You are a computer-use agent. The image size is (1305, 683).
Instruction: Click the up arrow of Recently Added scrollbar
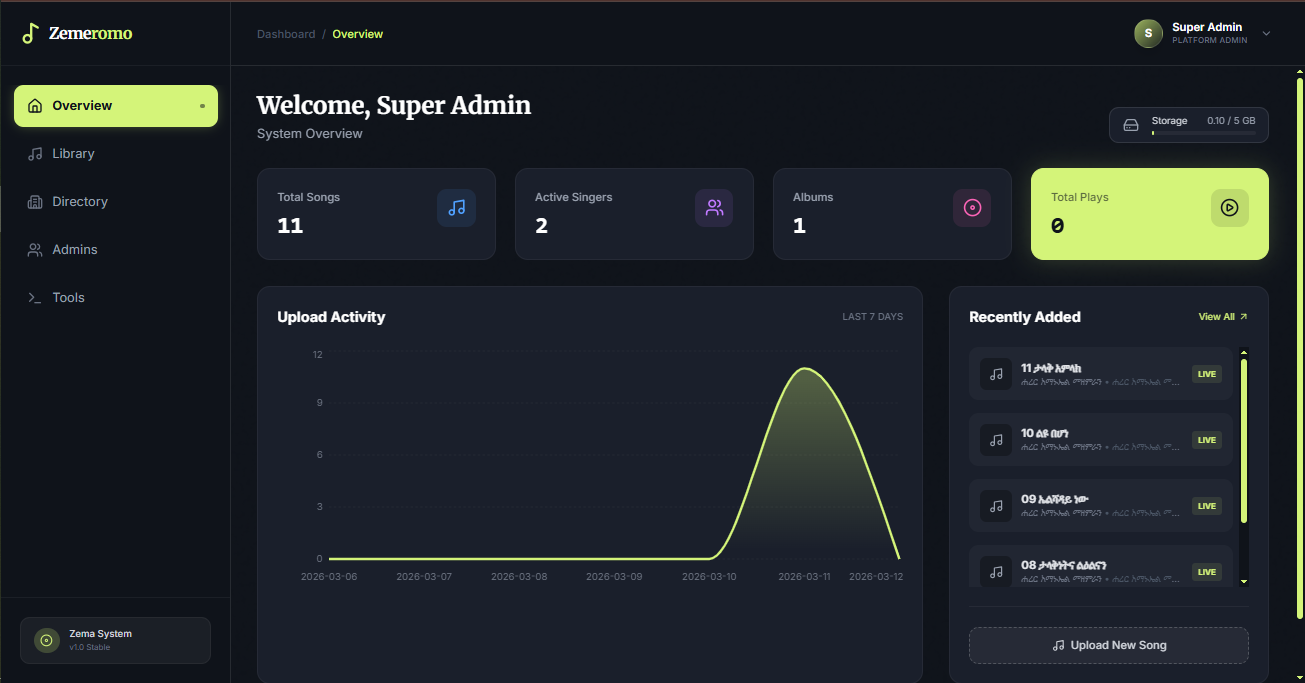(1244, 352)
